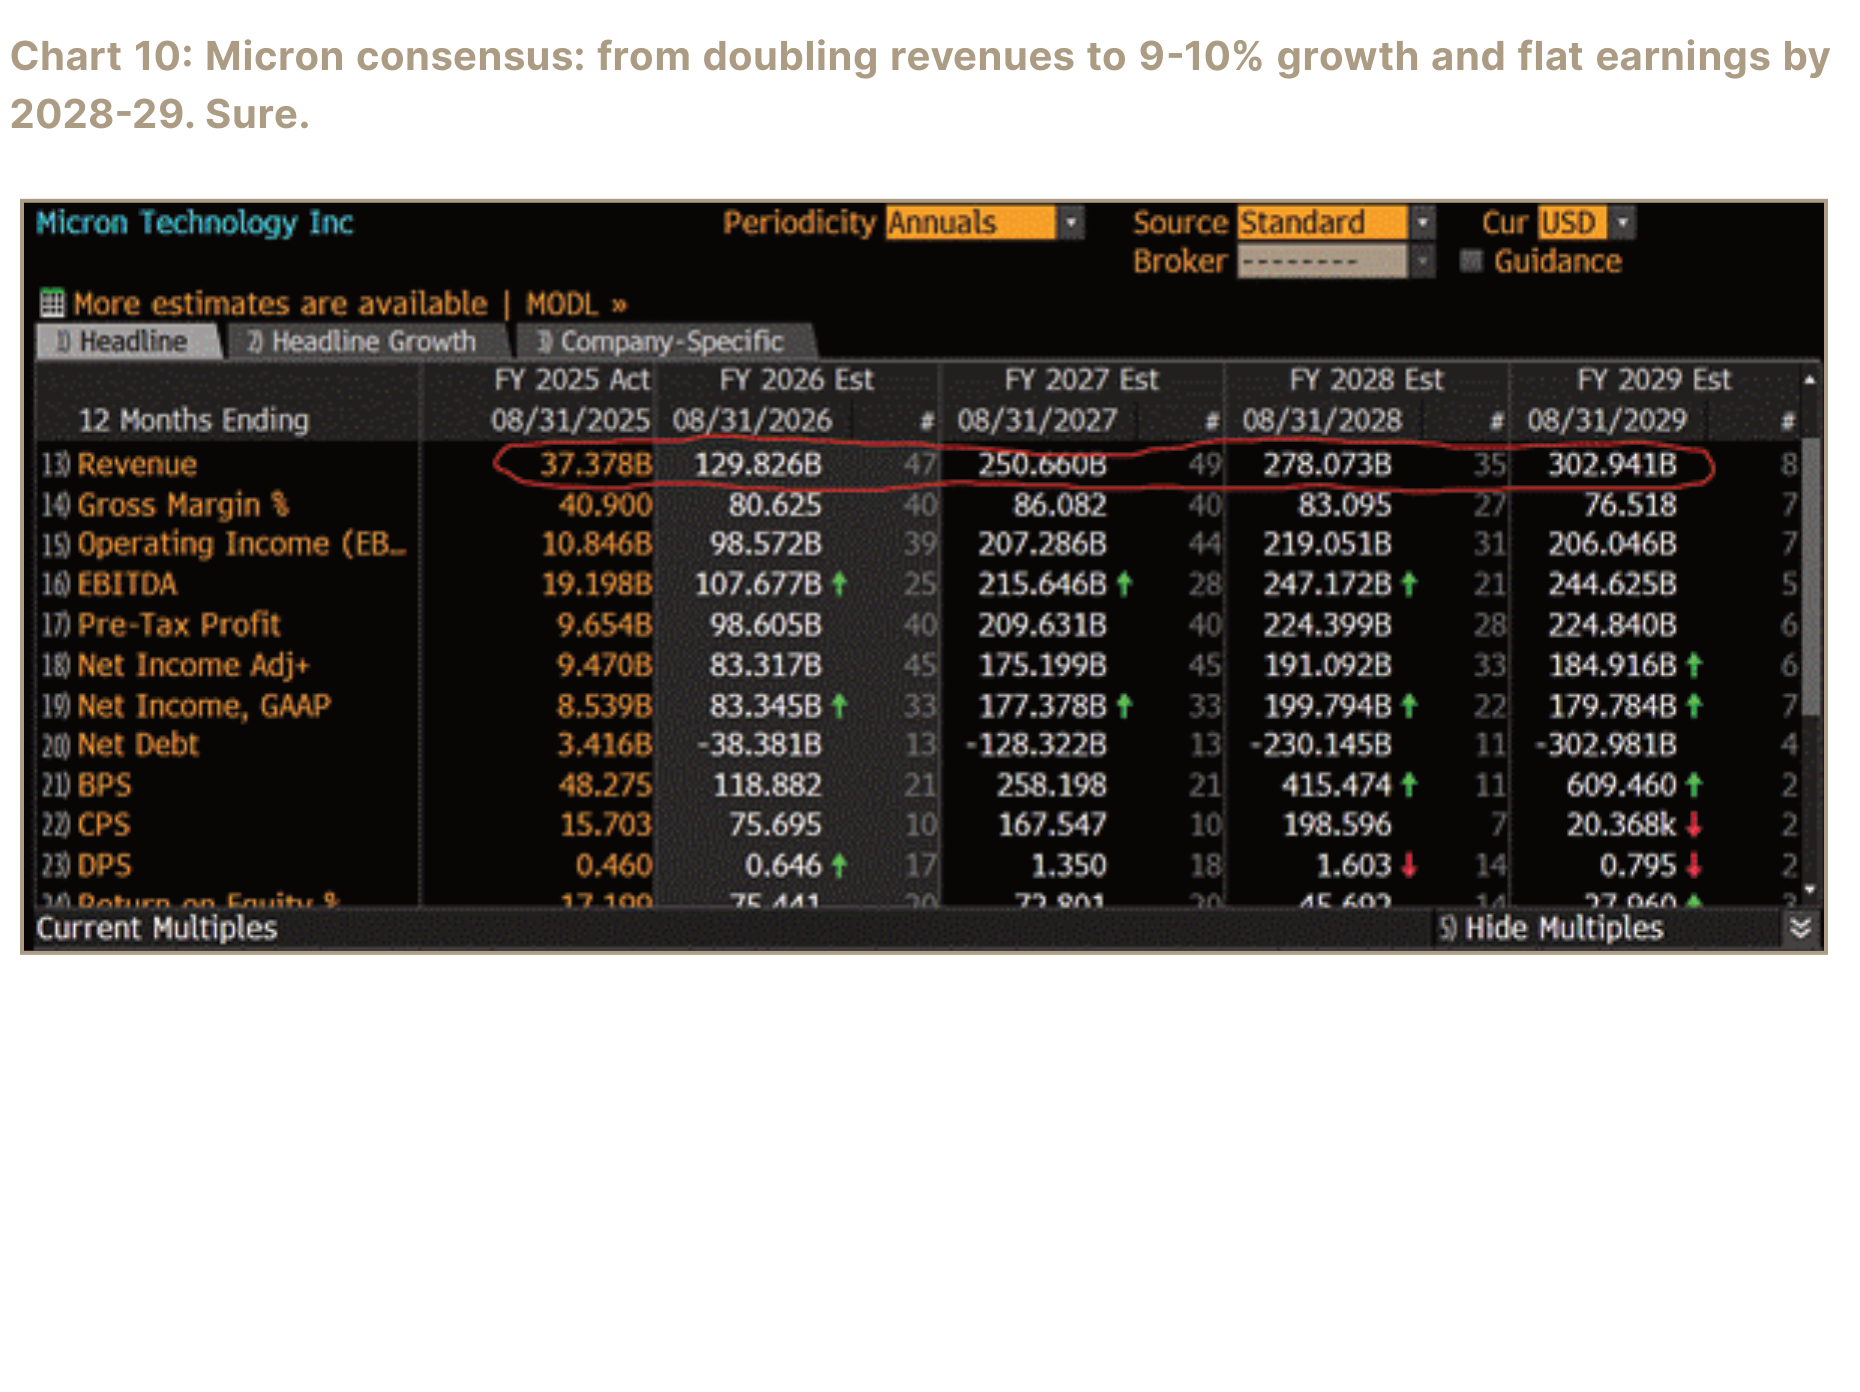Image resolution: width=1860 pixels, height=1392 pixels.
Task: Switch to the Headline Growth tab
Action: (366, 341)
